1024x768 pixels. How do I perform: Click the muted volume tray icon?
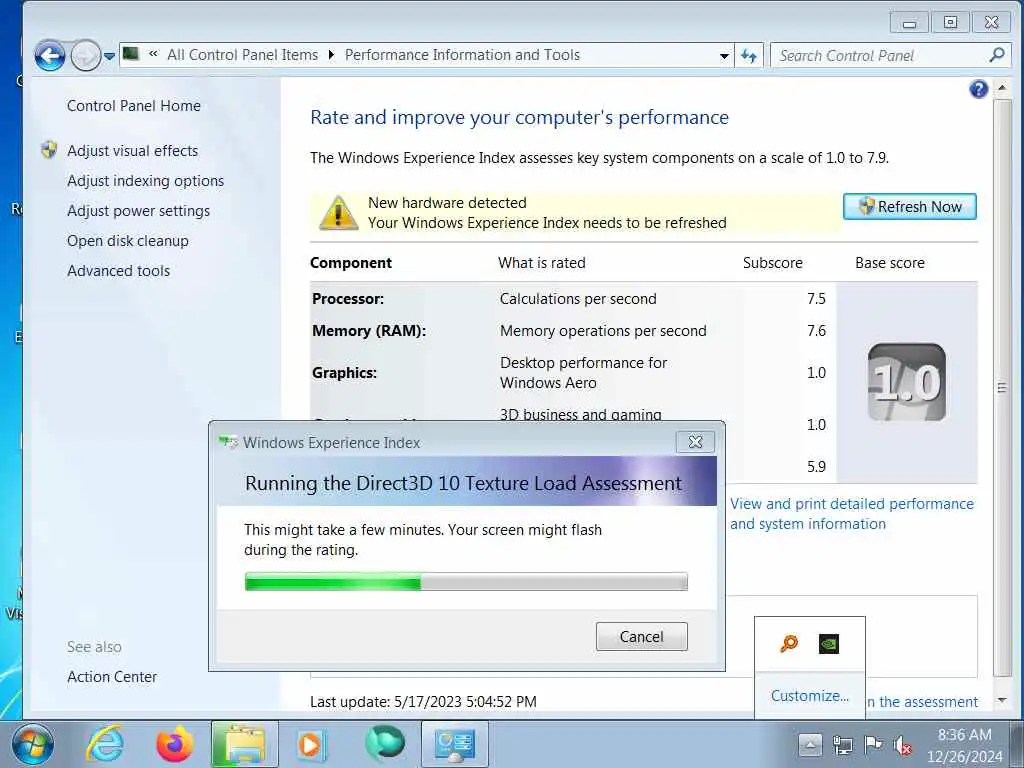coord(903,745)
